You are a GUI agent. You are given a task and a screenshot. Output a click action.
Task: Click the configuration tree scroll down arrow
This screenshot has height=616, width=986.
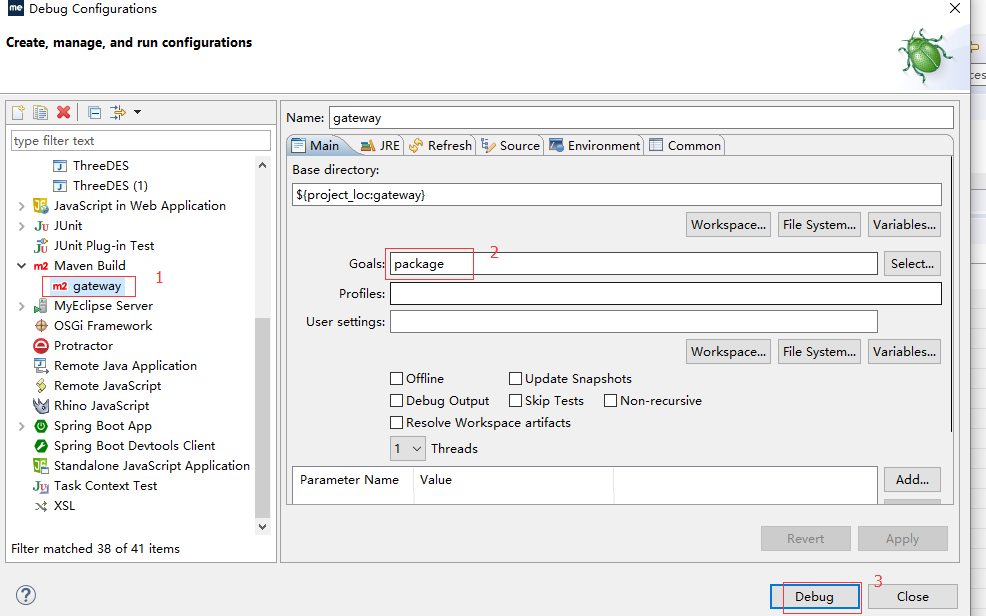click(x=263, y=527)
